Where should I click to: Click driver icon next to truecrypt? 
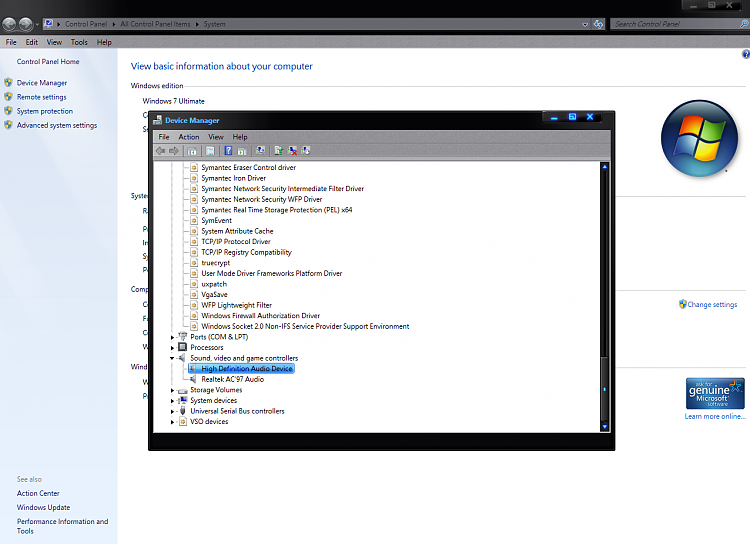(x=194, y=263)
